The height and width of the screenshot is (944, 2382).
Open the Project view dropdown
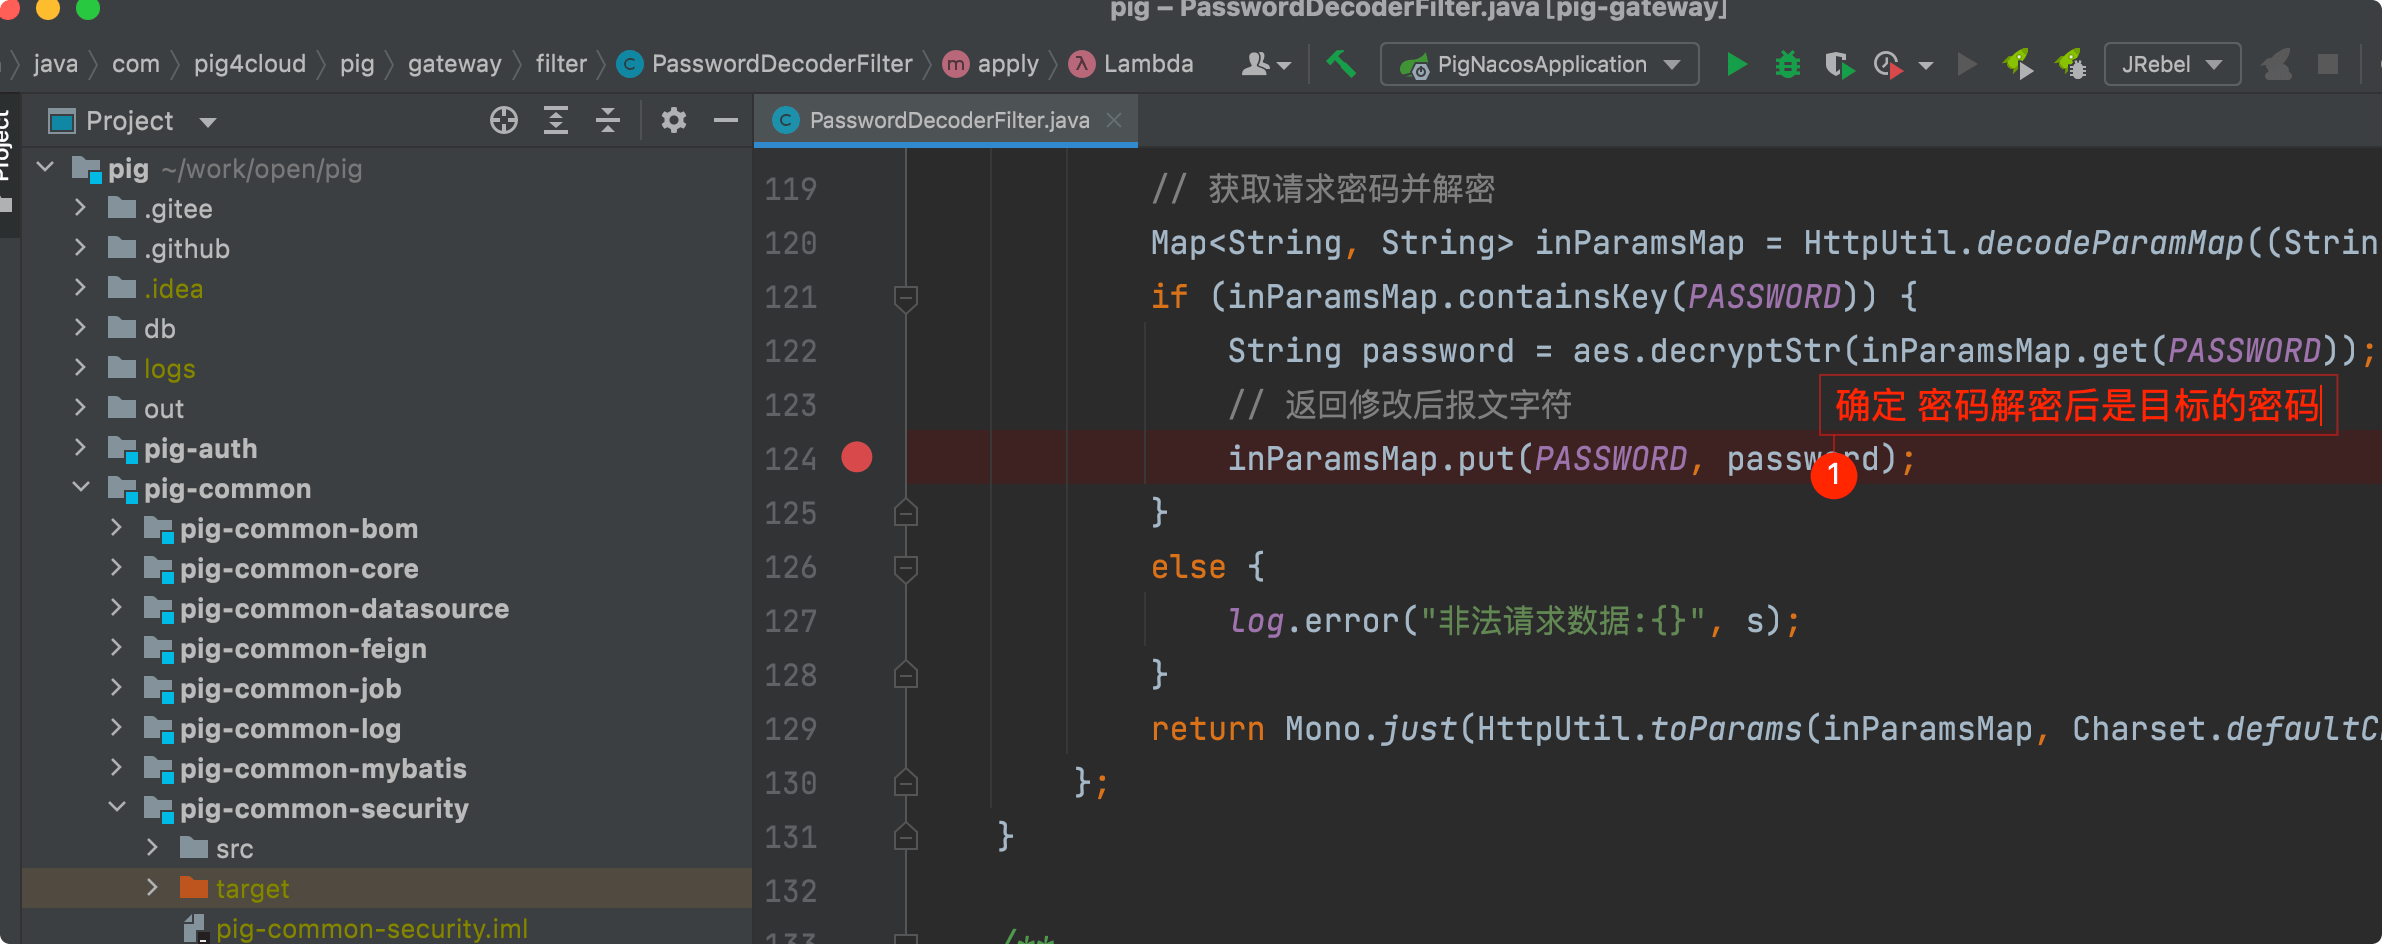coord(208,122)
